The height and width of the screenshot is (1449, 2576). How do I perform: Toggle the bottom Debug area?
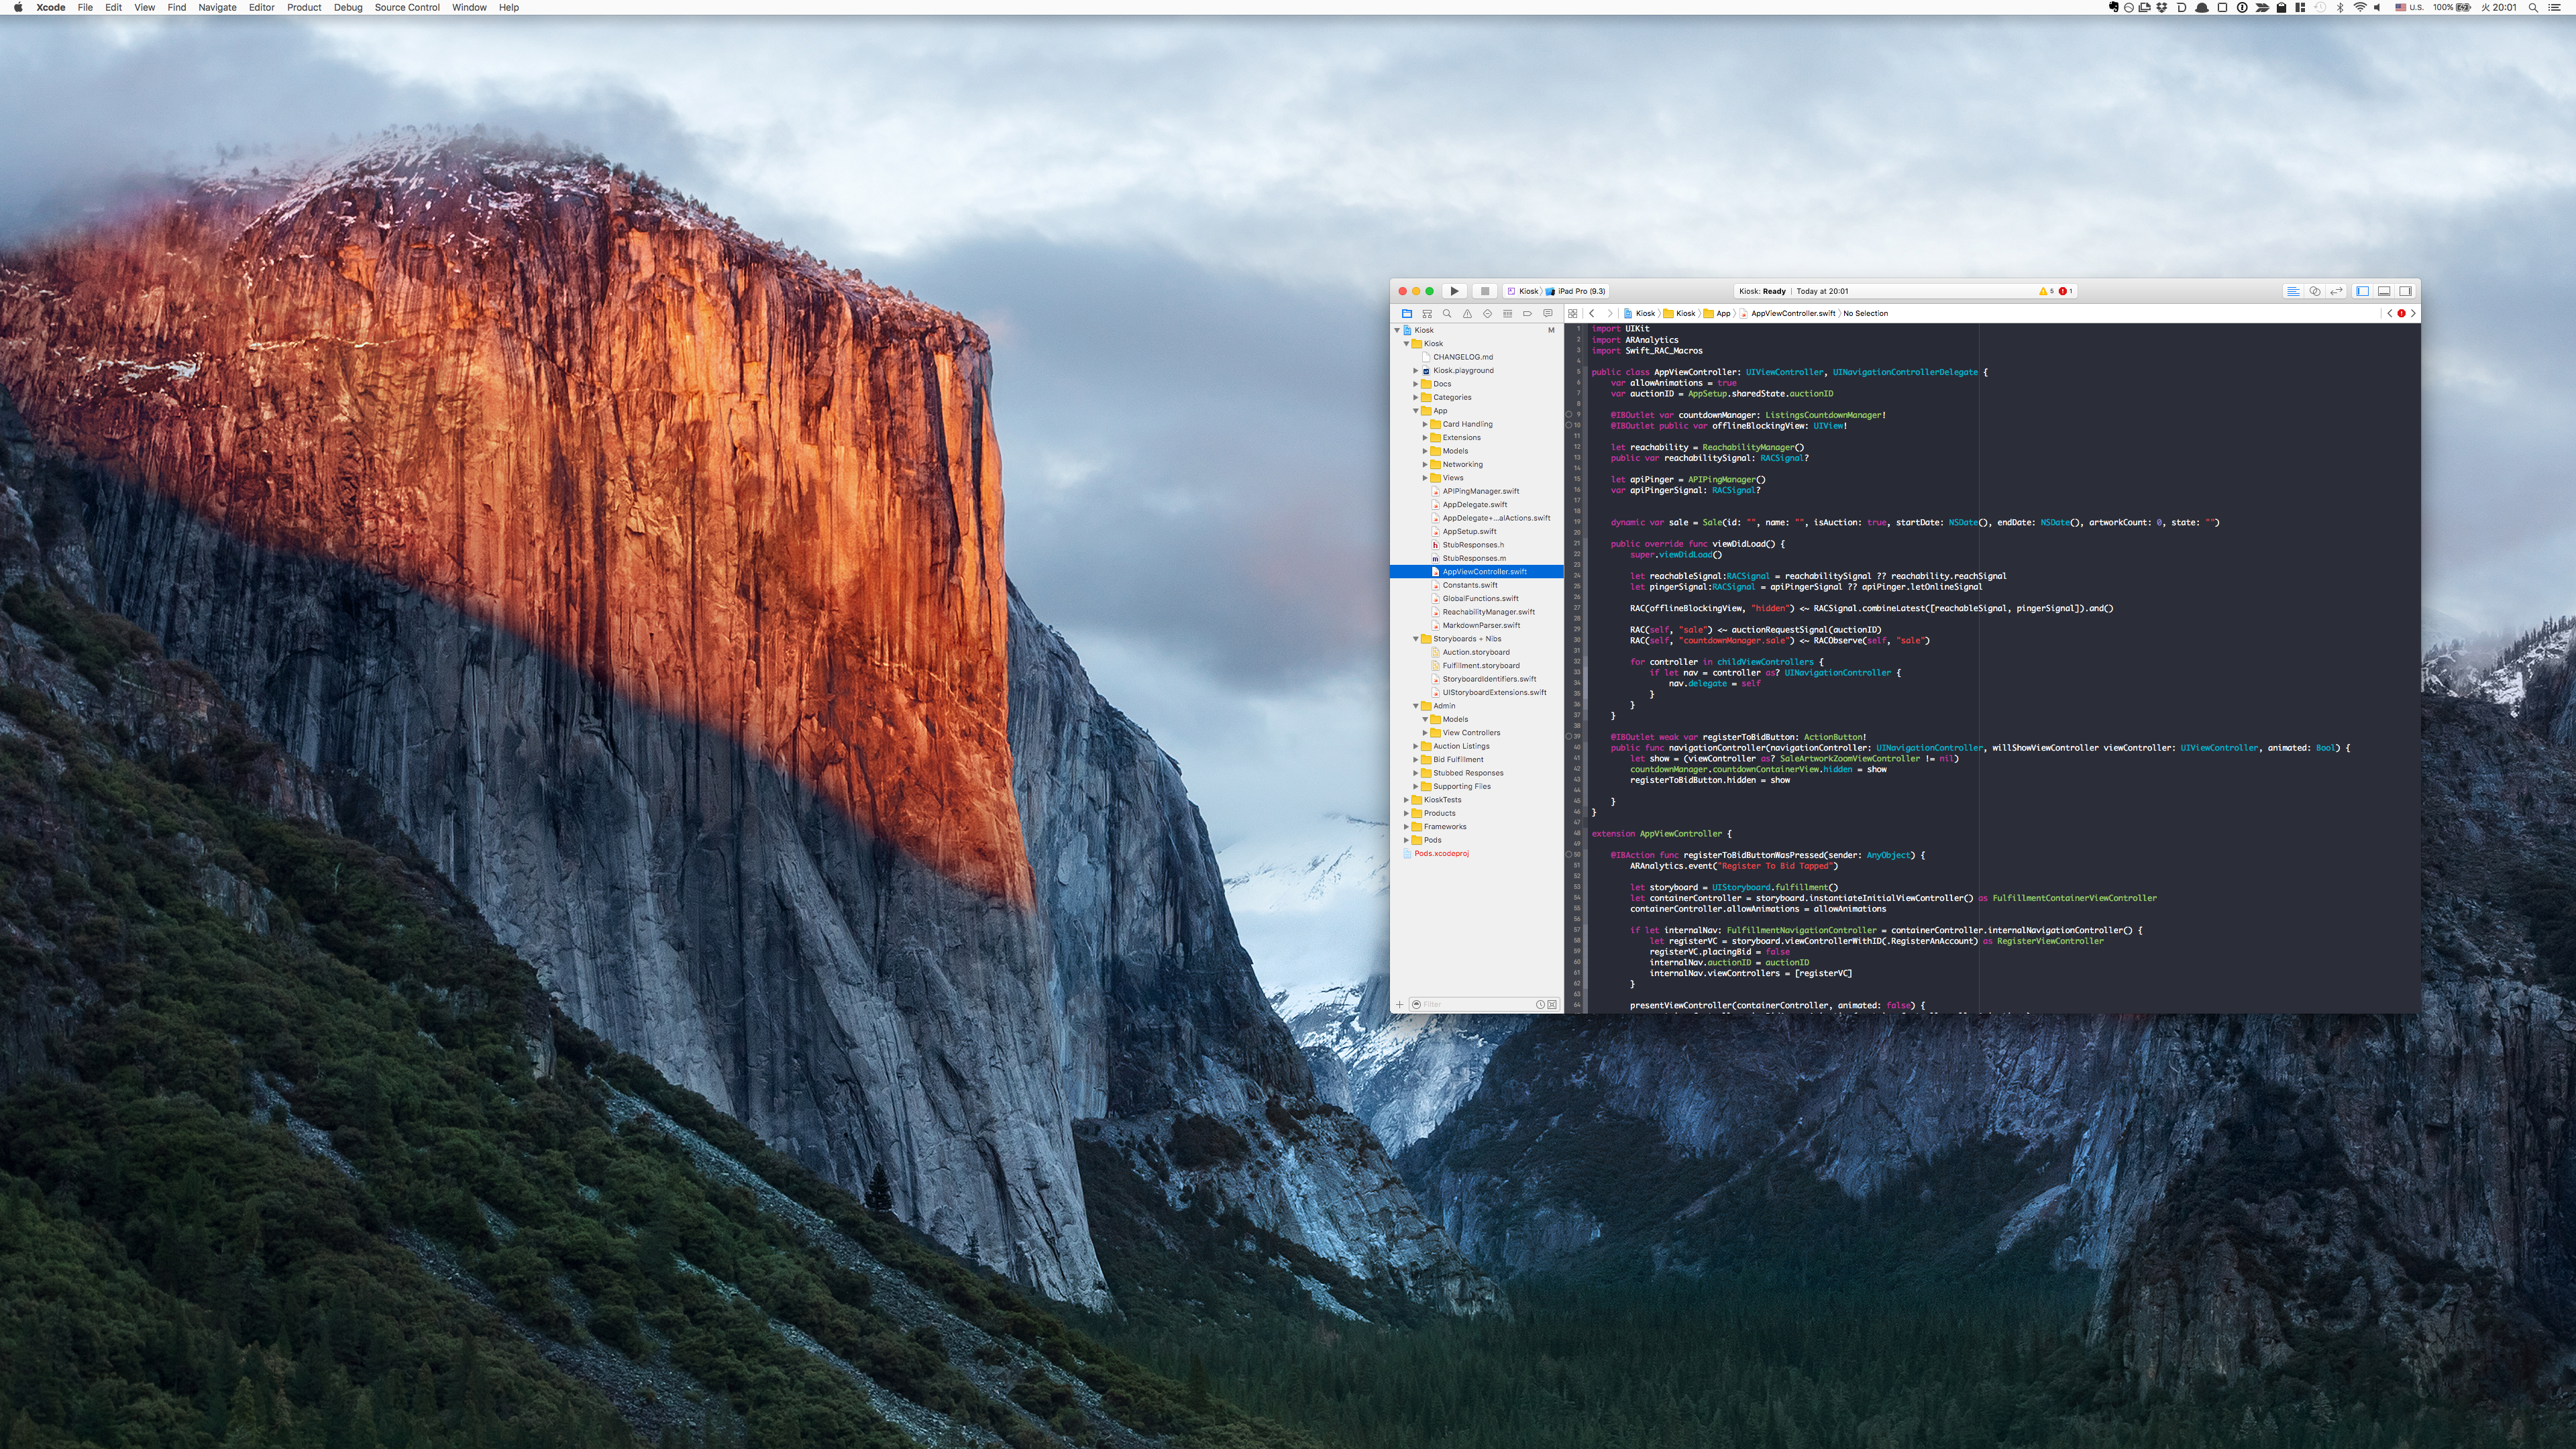pyautogui.click(x=2384, y=291)
